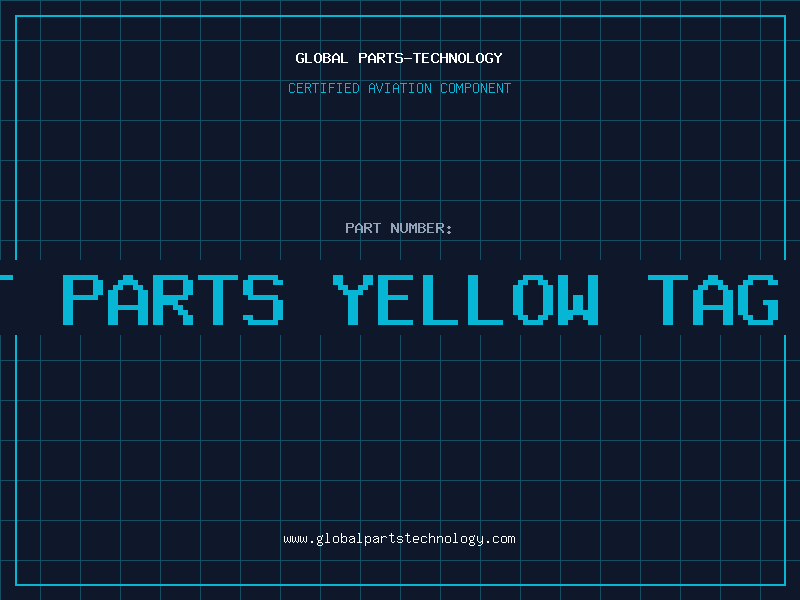Click the GLOBAL word in the header

pos(321,58)
